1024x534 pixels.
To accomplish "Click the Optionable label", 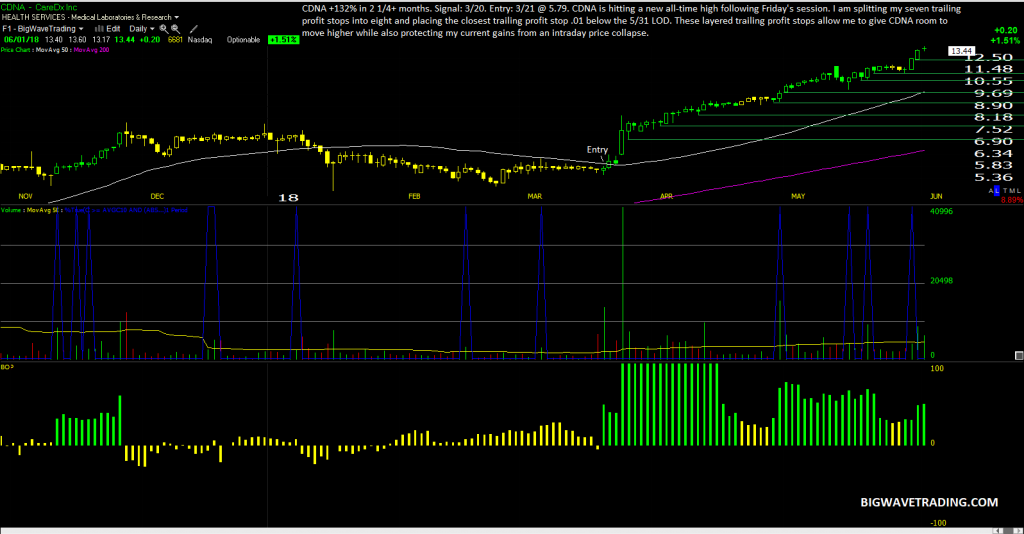I will click(243, 40).
